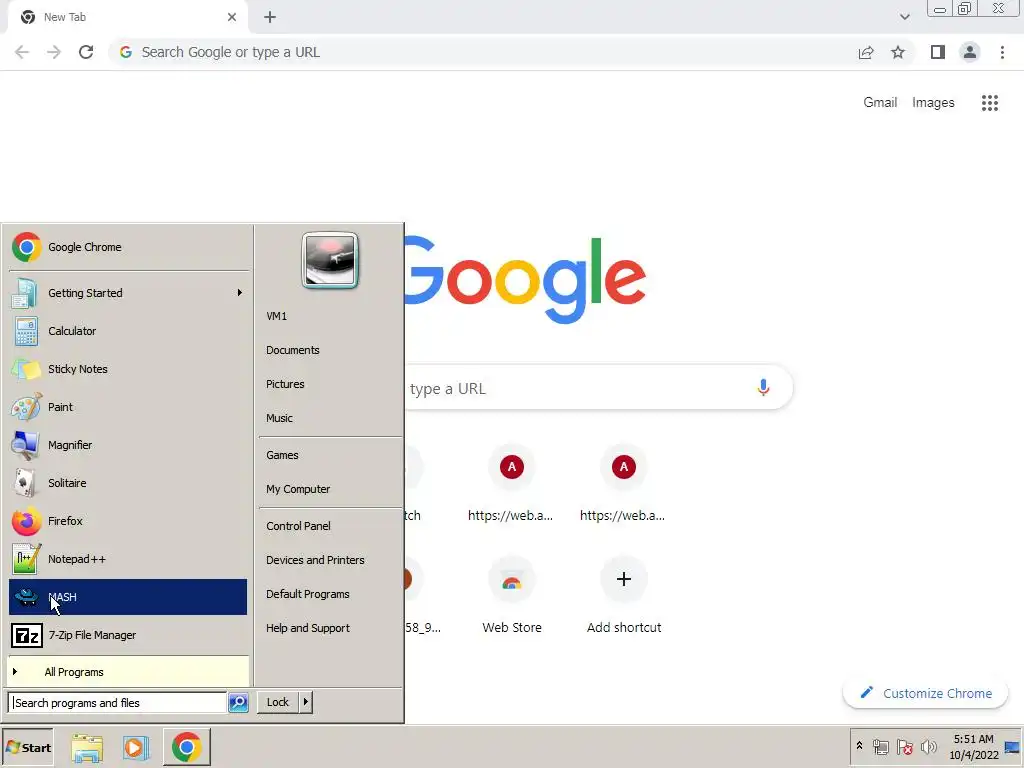The image size is (1024, 768).
Task: Open Chrome three-dot menu
Action: click(1002, 52)
